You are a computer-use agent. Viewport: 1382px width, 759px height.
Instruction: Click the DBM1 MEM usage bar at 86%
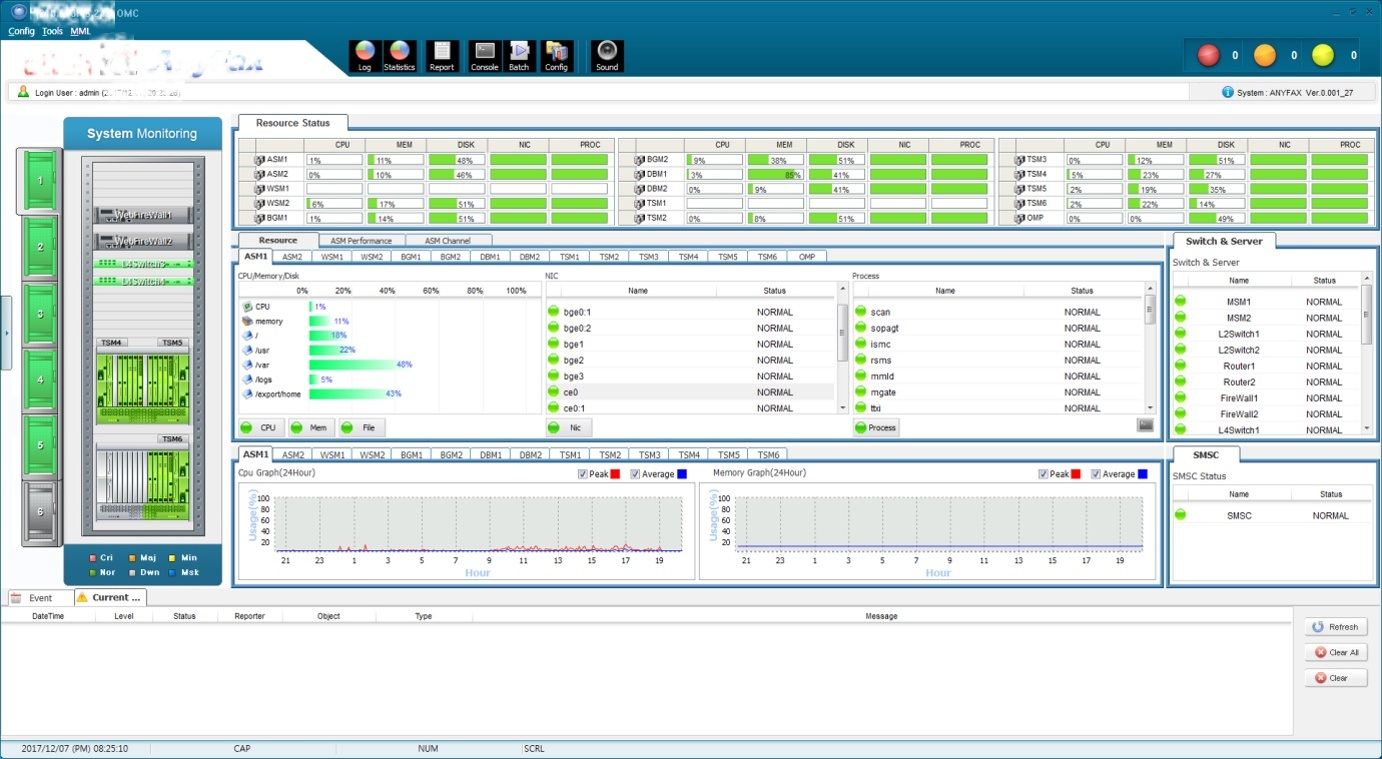[775, 174]
